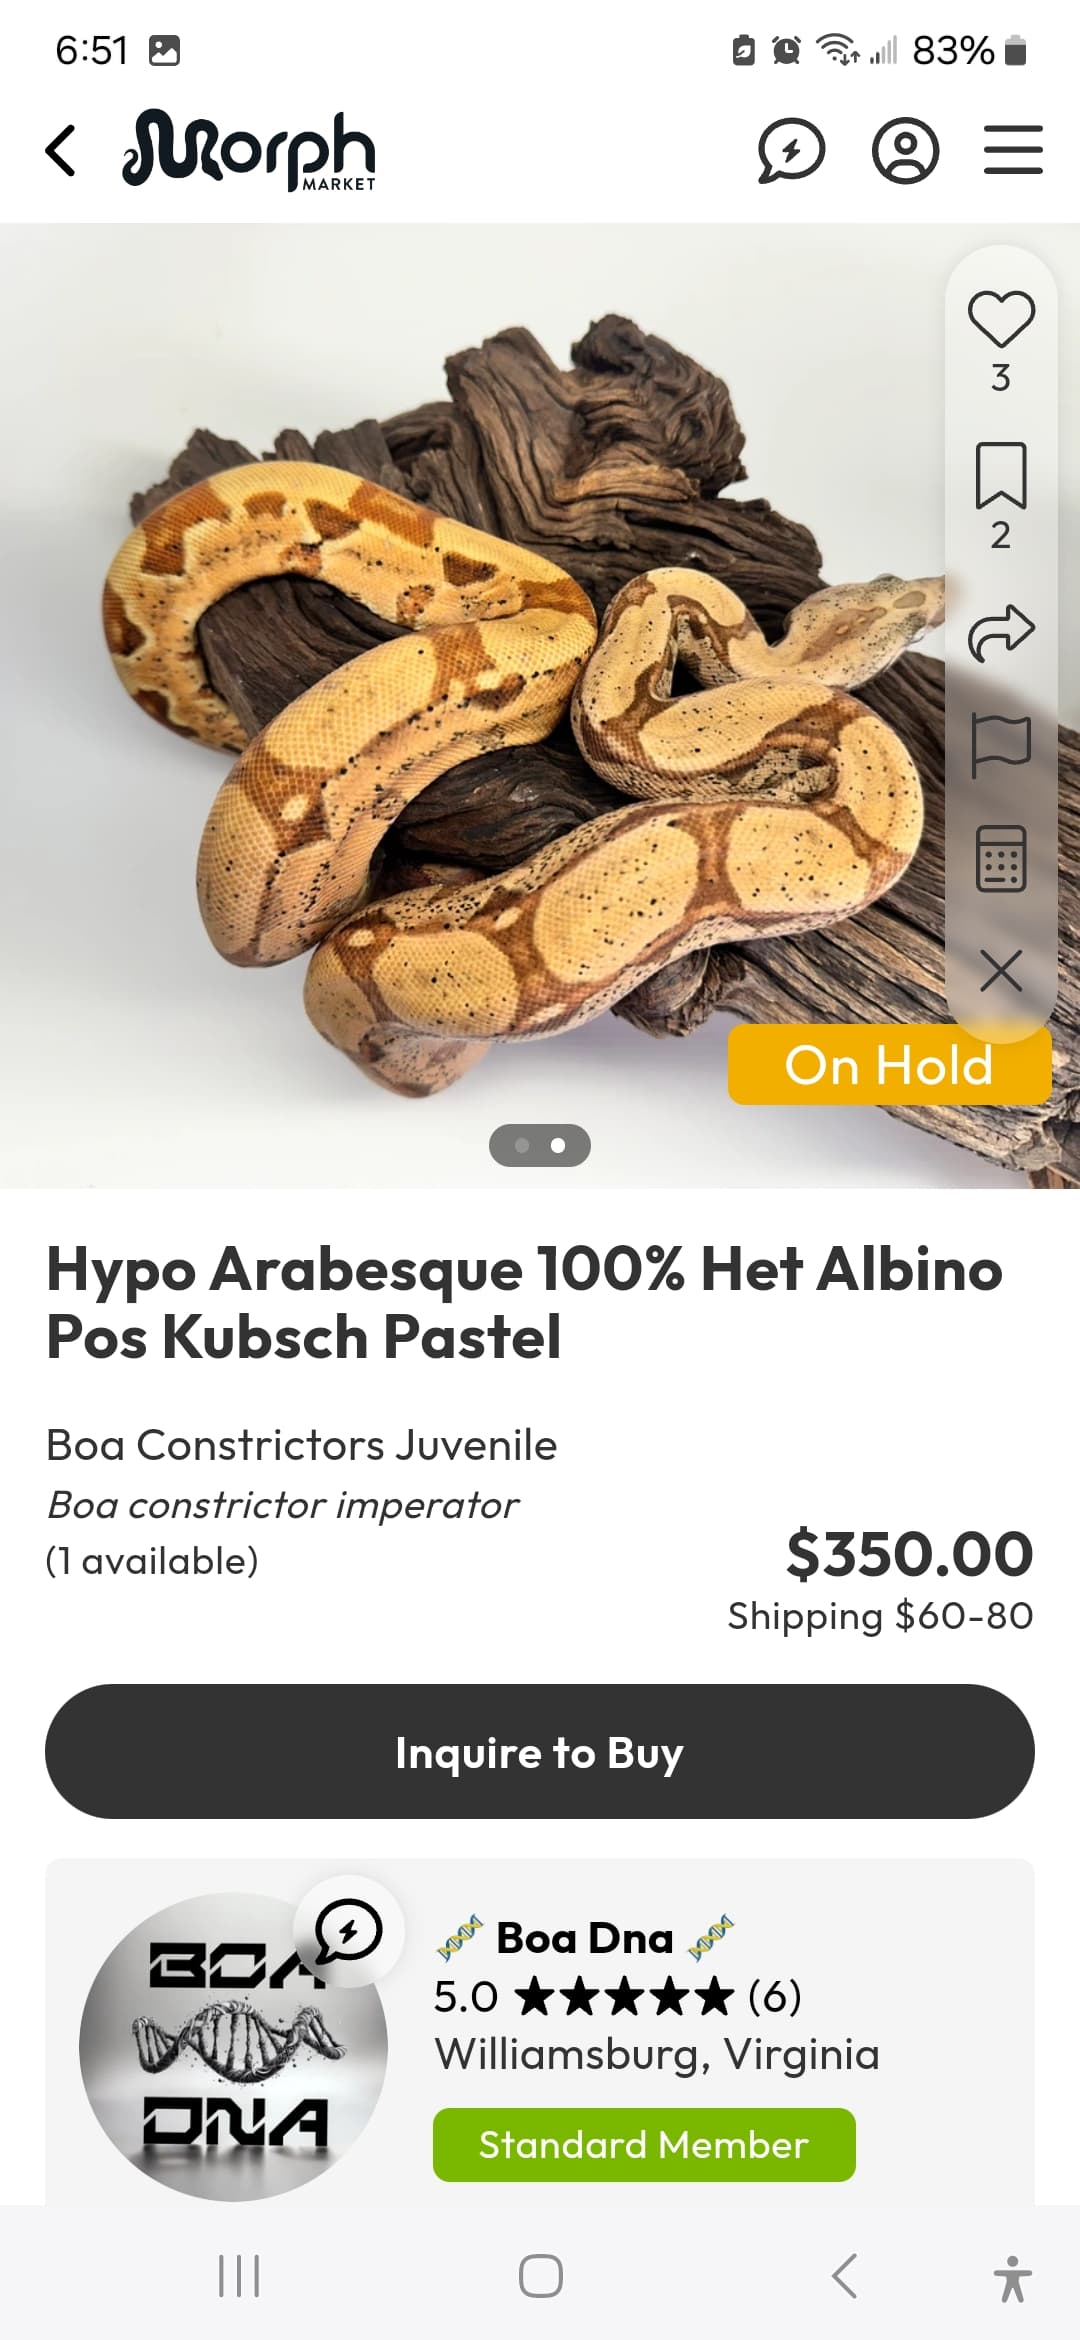Viewport: 1080px width, 2340px height.
Task: Message seller via Boa DNA chat badge
Action: [348, 1931]
